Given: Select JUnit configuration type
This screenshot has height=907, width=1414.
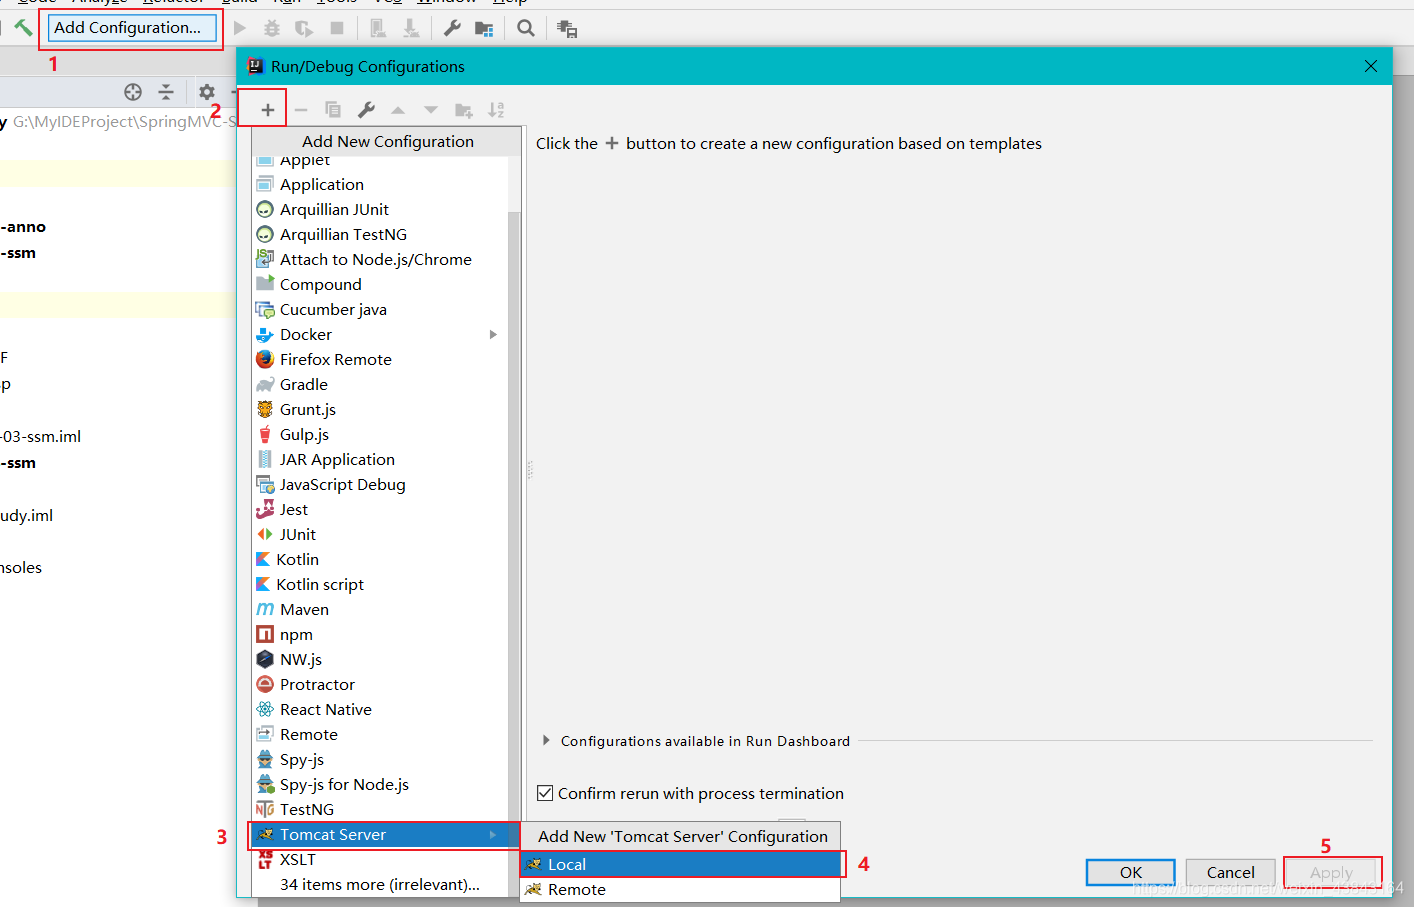Looking at the screenshot, I should pos(380,535).
